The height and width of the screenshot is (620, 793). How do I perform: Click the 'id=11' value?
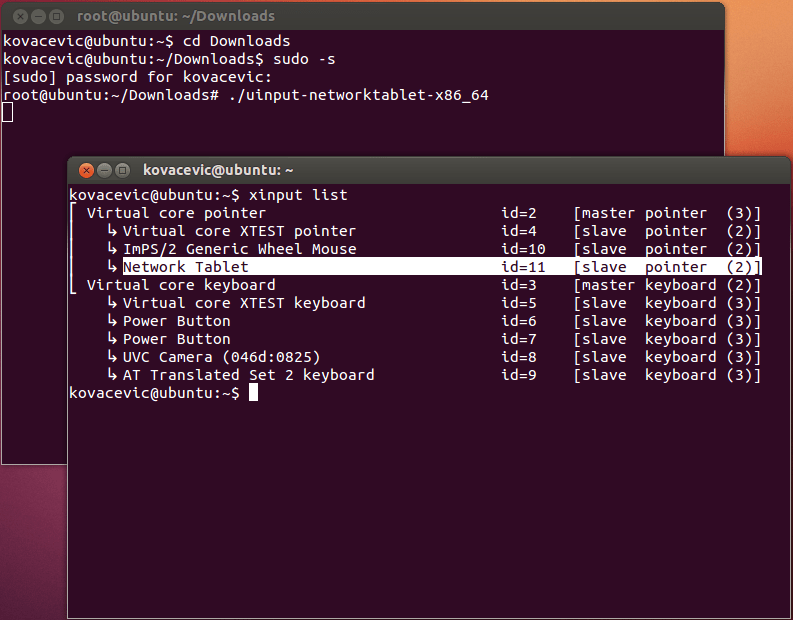(x=523, y=267)
